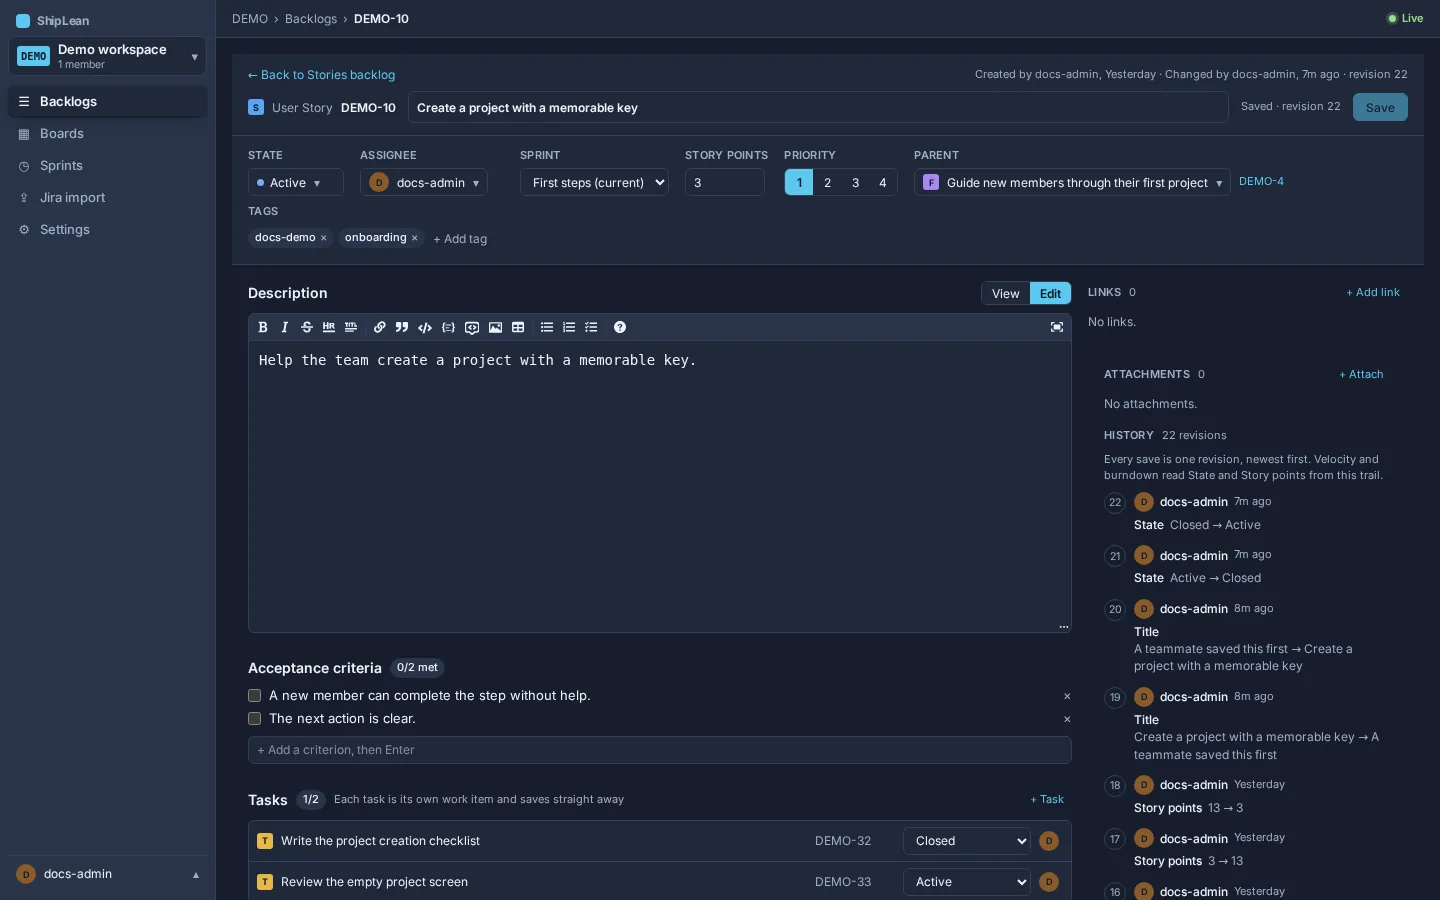Open Backlogs in the sidebar
Screen dimensions: 1440x900
pos(107,101)
